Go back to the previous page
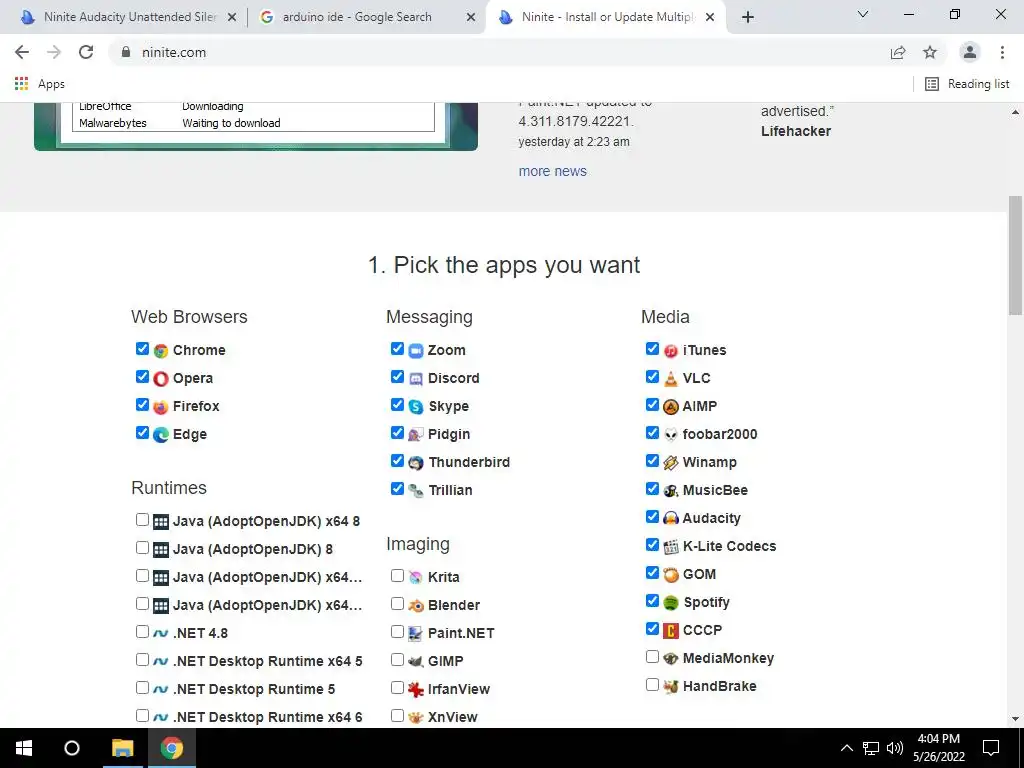Image resolution: width=1024 pixels, height=768 pixels. coord(22,52)
